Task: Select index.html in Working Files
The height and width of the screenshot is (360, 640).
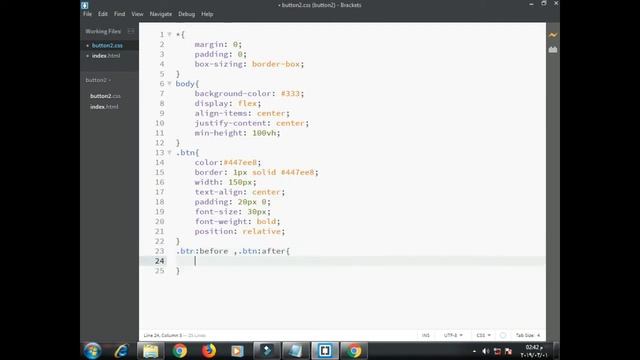Action: (x=106, y=56)
